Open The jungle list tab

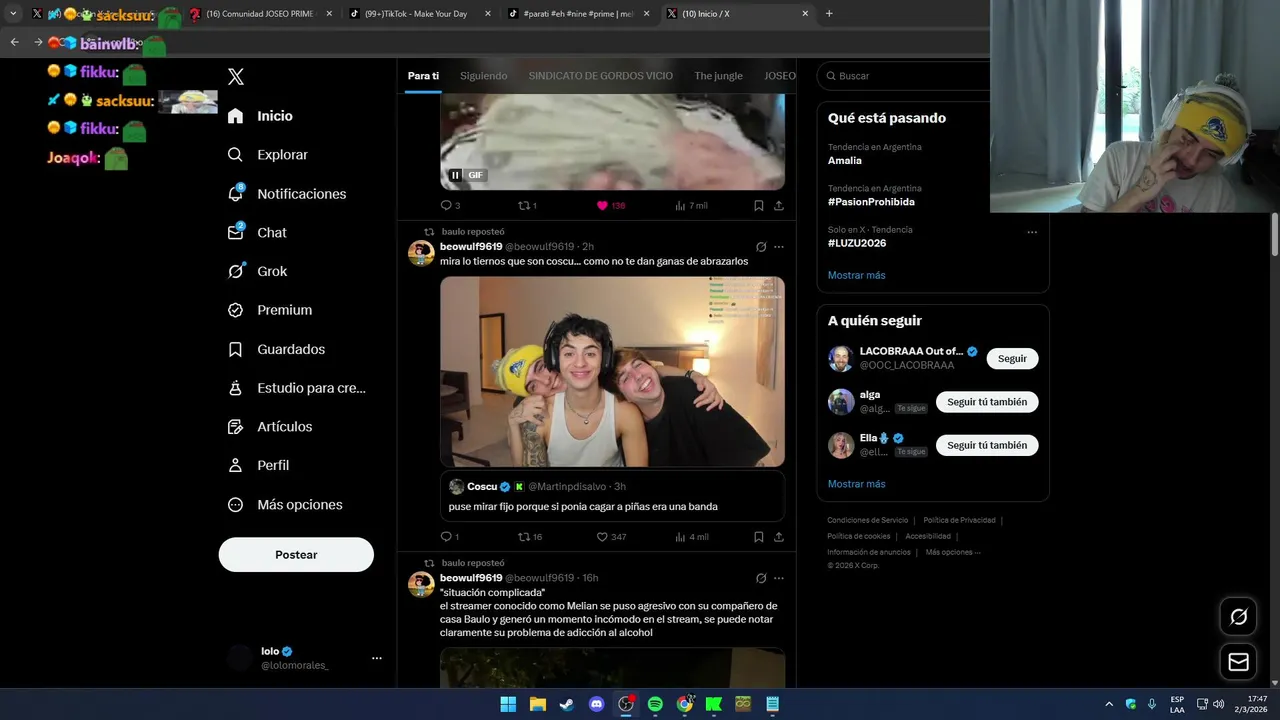point(718,76)
